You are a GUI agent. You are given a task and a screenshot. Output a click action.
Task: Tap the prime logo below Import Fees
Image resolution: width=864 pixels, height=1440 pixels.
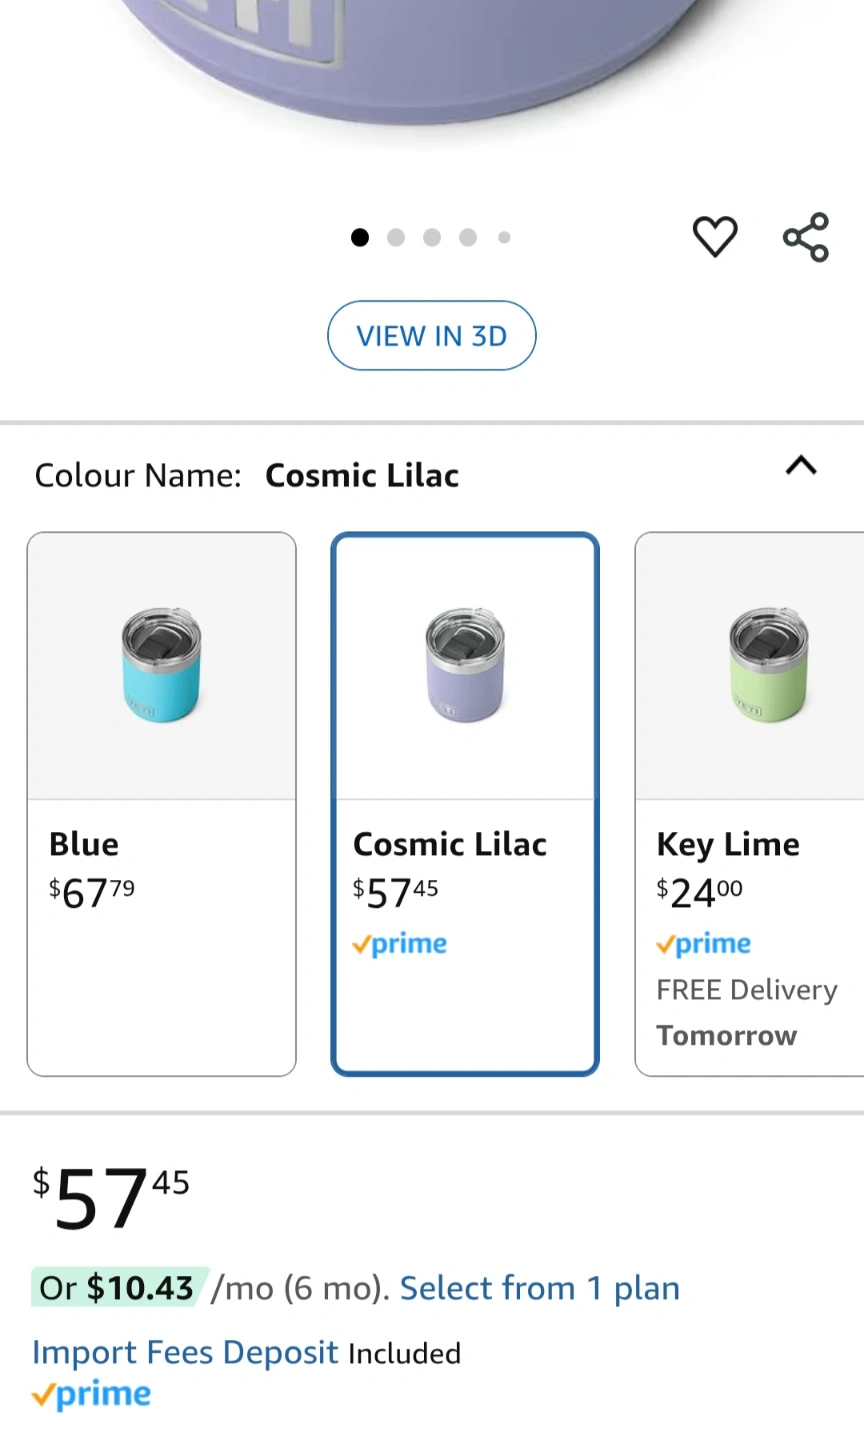coord(92,1394)
